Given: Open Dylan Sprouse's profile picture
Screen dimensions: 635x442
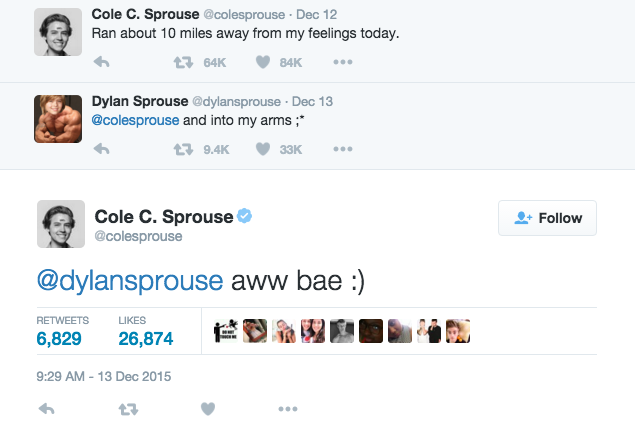Looking at the screenshot, I should click(59, 119).
